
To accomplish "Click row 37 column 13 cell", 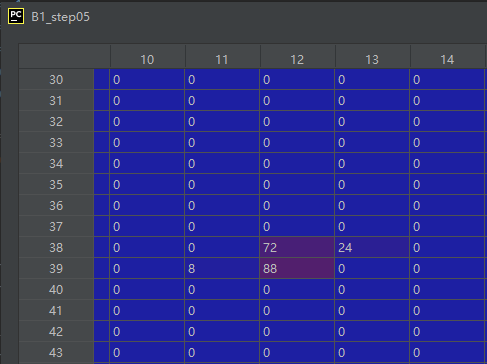I will tap(372, 226).
